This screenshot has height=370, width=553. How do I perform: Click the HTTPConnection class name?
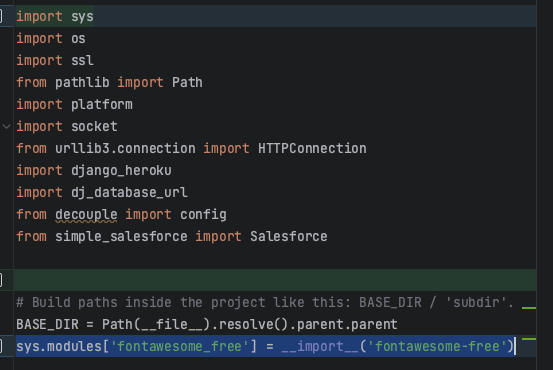click(x=312, y=148)
